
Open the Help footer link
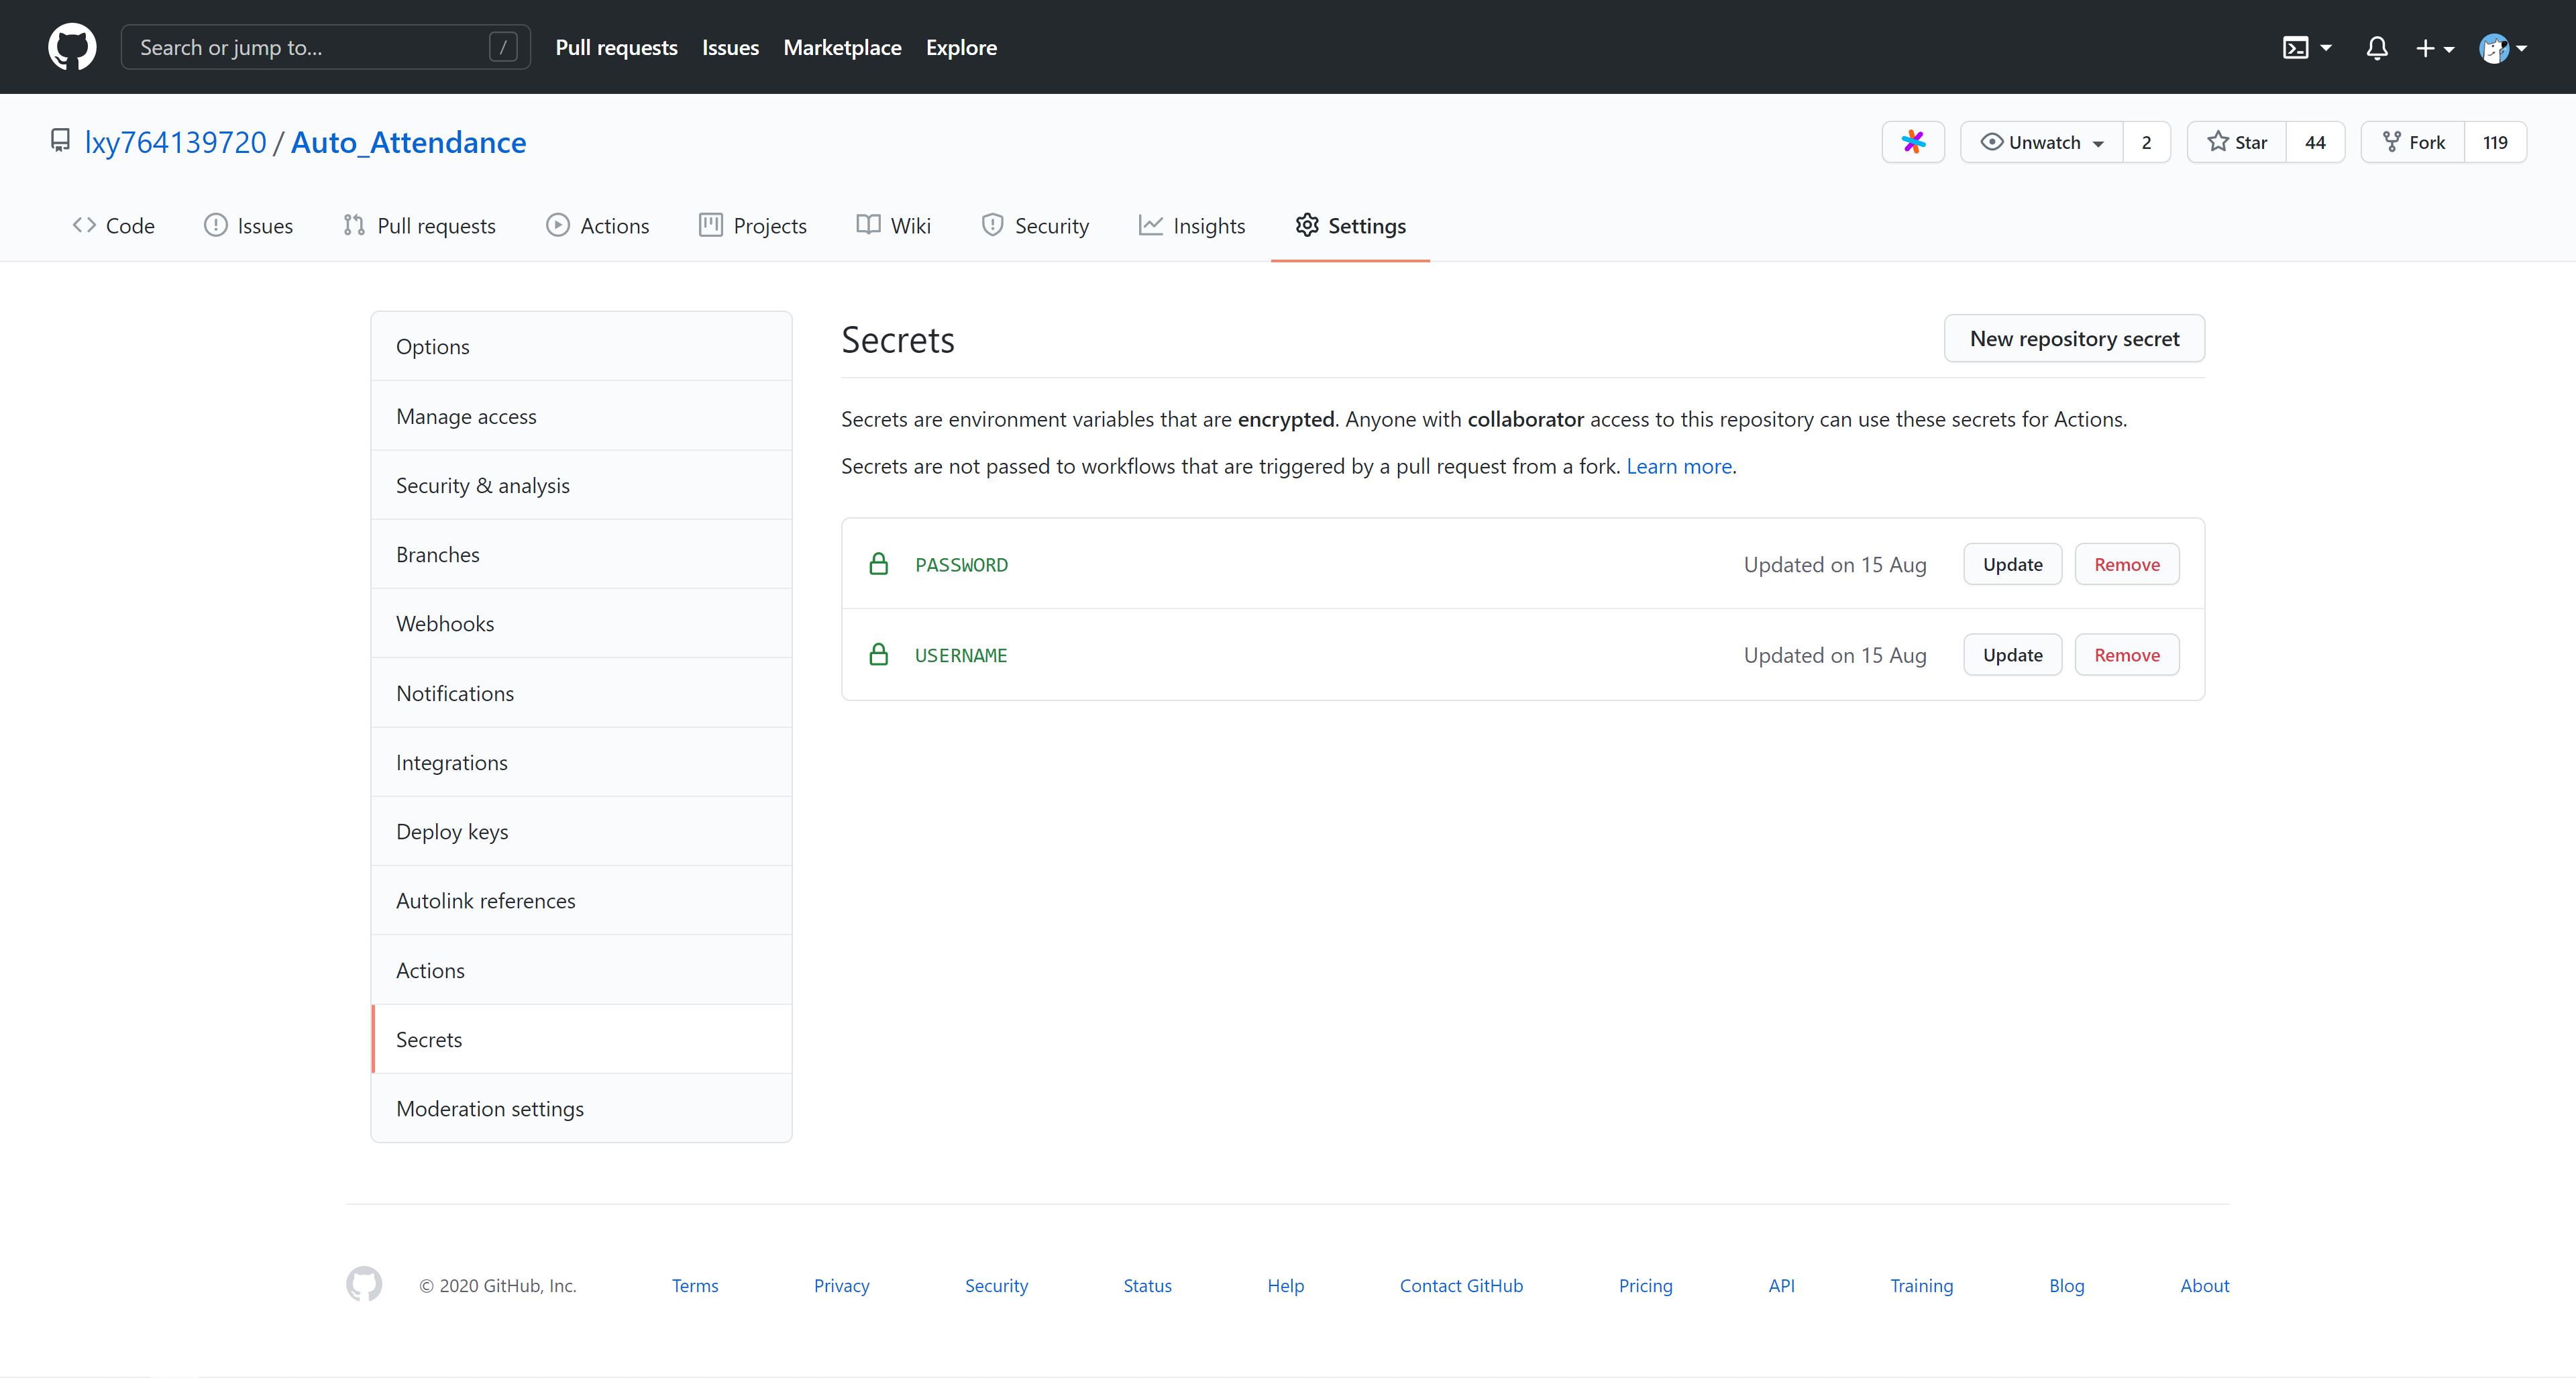(x=1285, y=1285)
